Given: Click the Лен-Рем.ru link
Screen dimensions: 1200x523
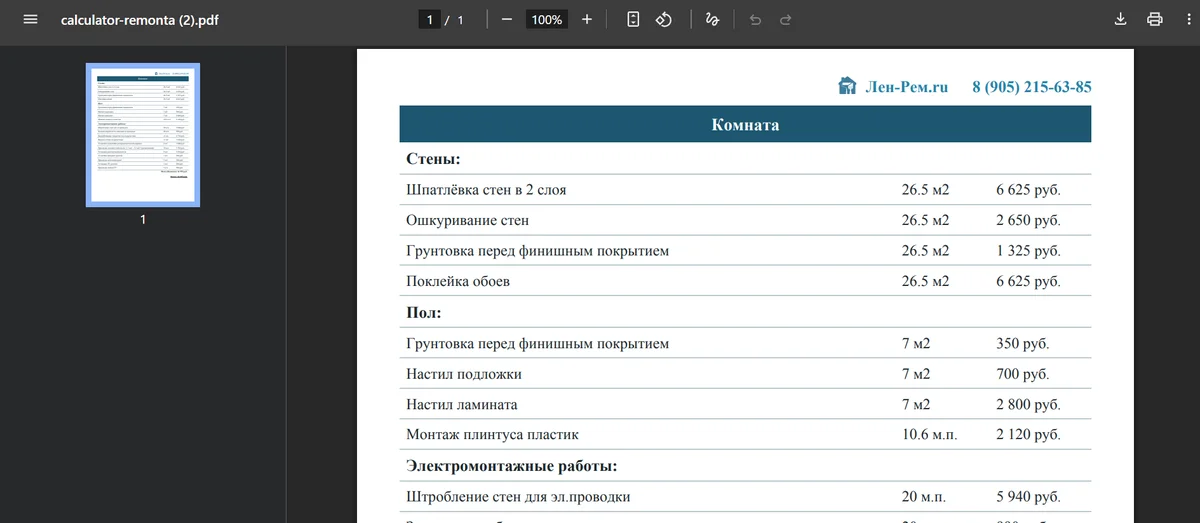Looking at the screenshot, I should (x=906, y=87).
